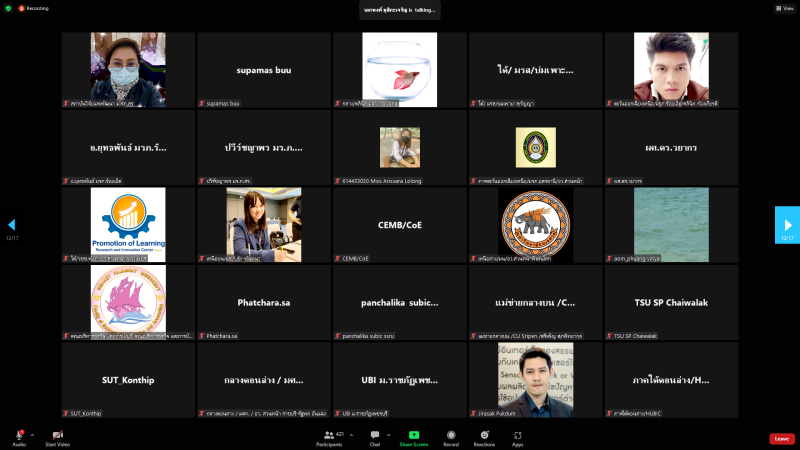
Task: Click the green encryption shield icon
Action: [x=7, y=7]
